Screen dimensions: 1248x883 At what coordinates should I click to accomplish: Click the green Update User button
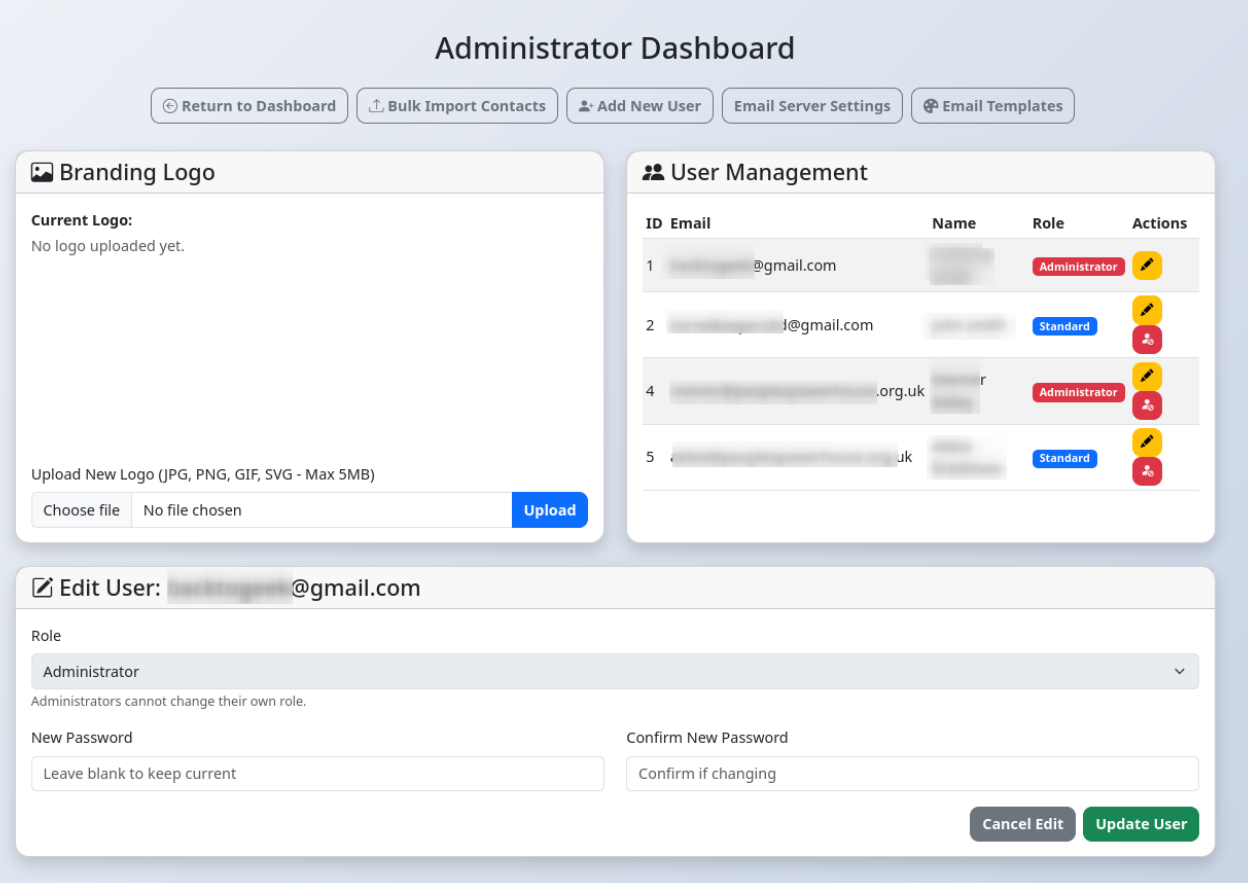[x=1140, y=824]
